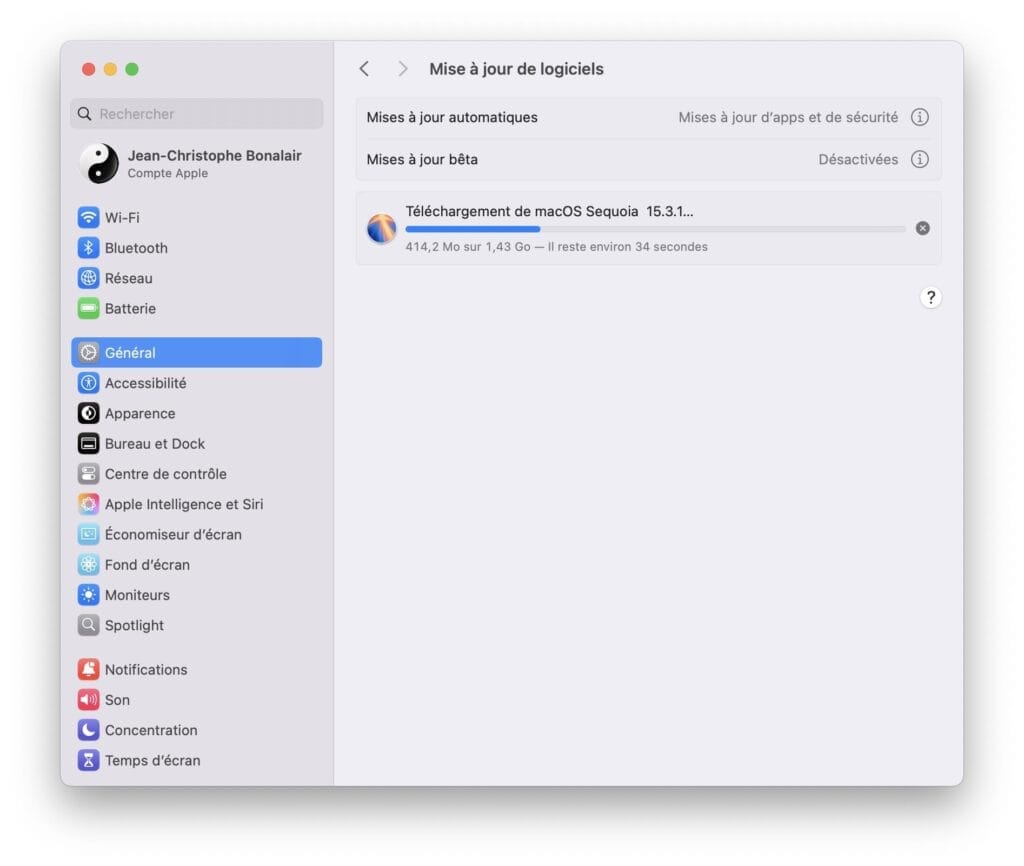Open info for Mises à jour automatiques
The width and height of the screenshot is (1024, 866).
coord(920,117)
